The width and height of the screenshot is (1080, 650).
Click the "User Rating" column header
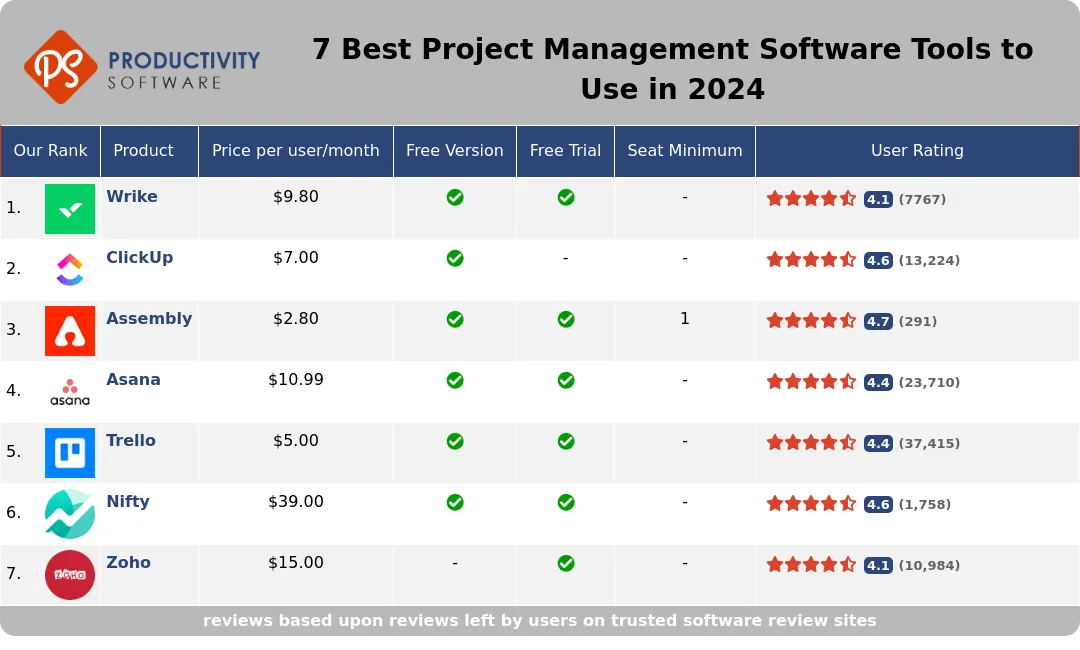coord(917,151)
